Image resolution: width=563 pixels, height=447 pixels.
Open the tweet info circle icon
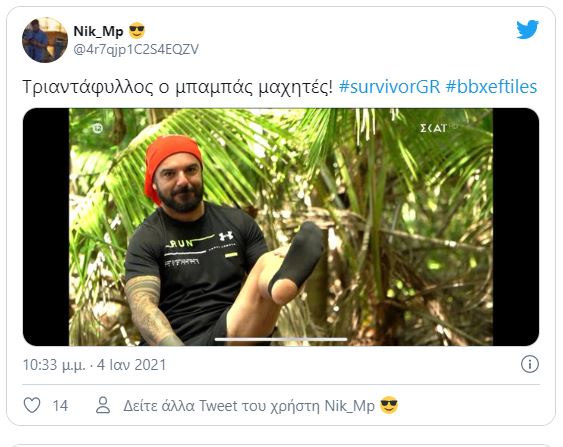[x=530, y=364]
